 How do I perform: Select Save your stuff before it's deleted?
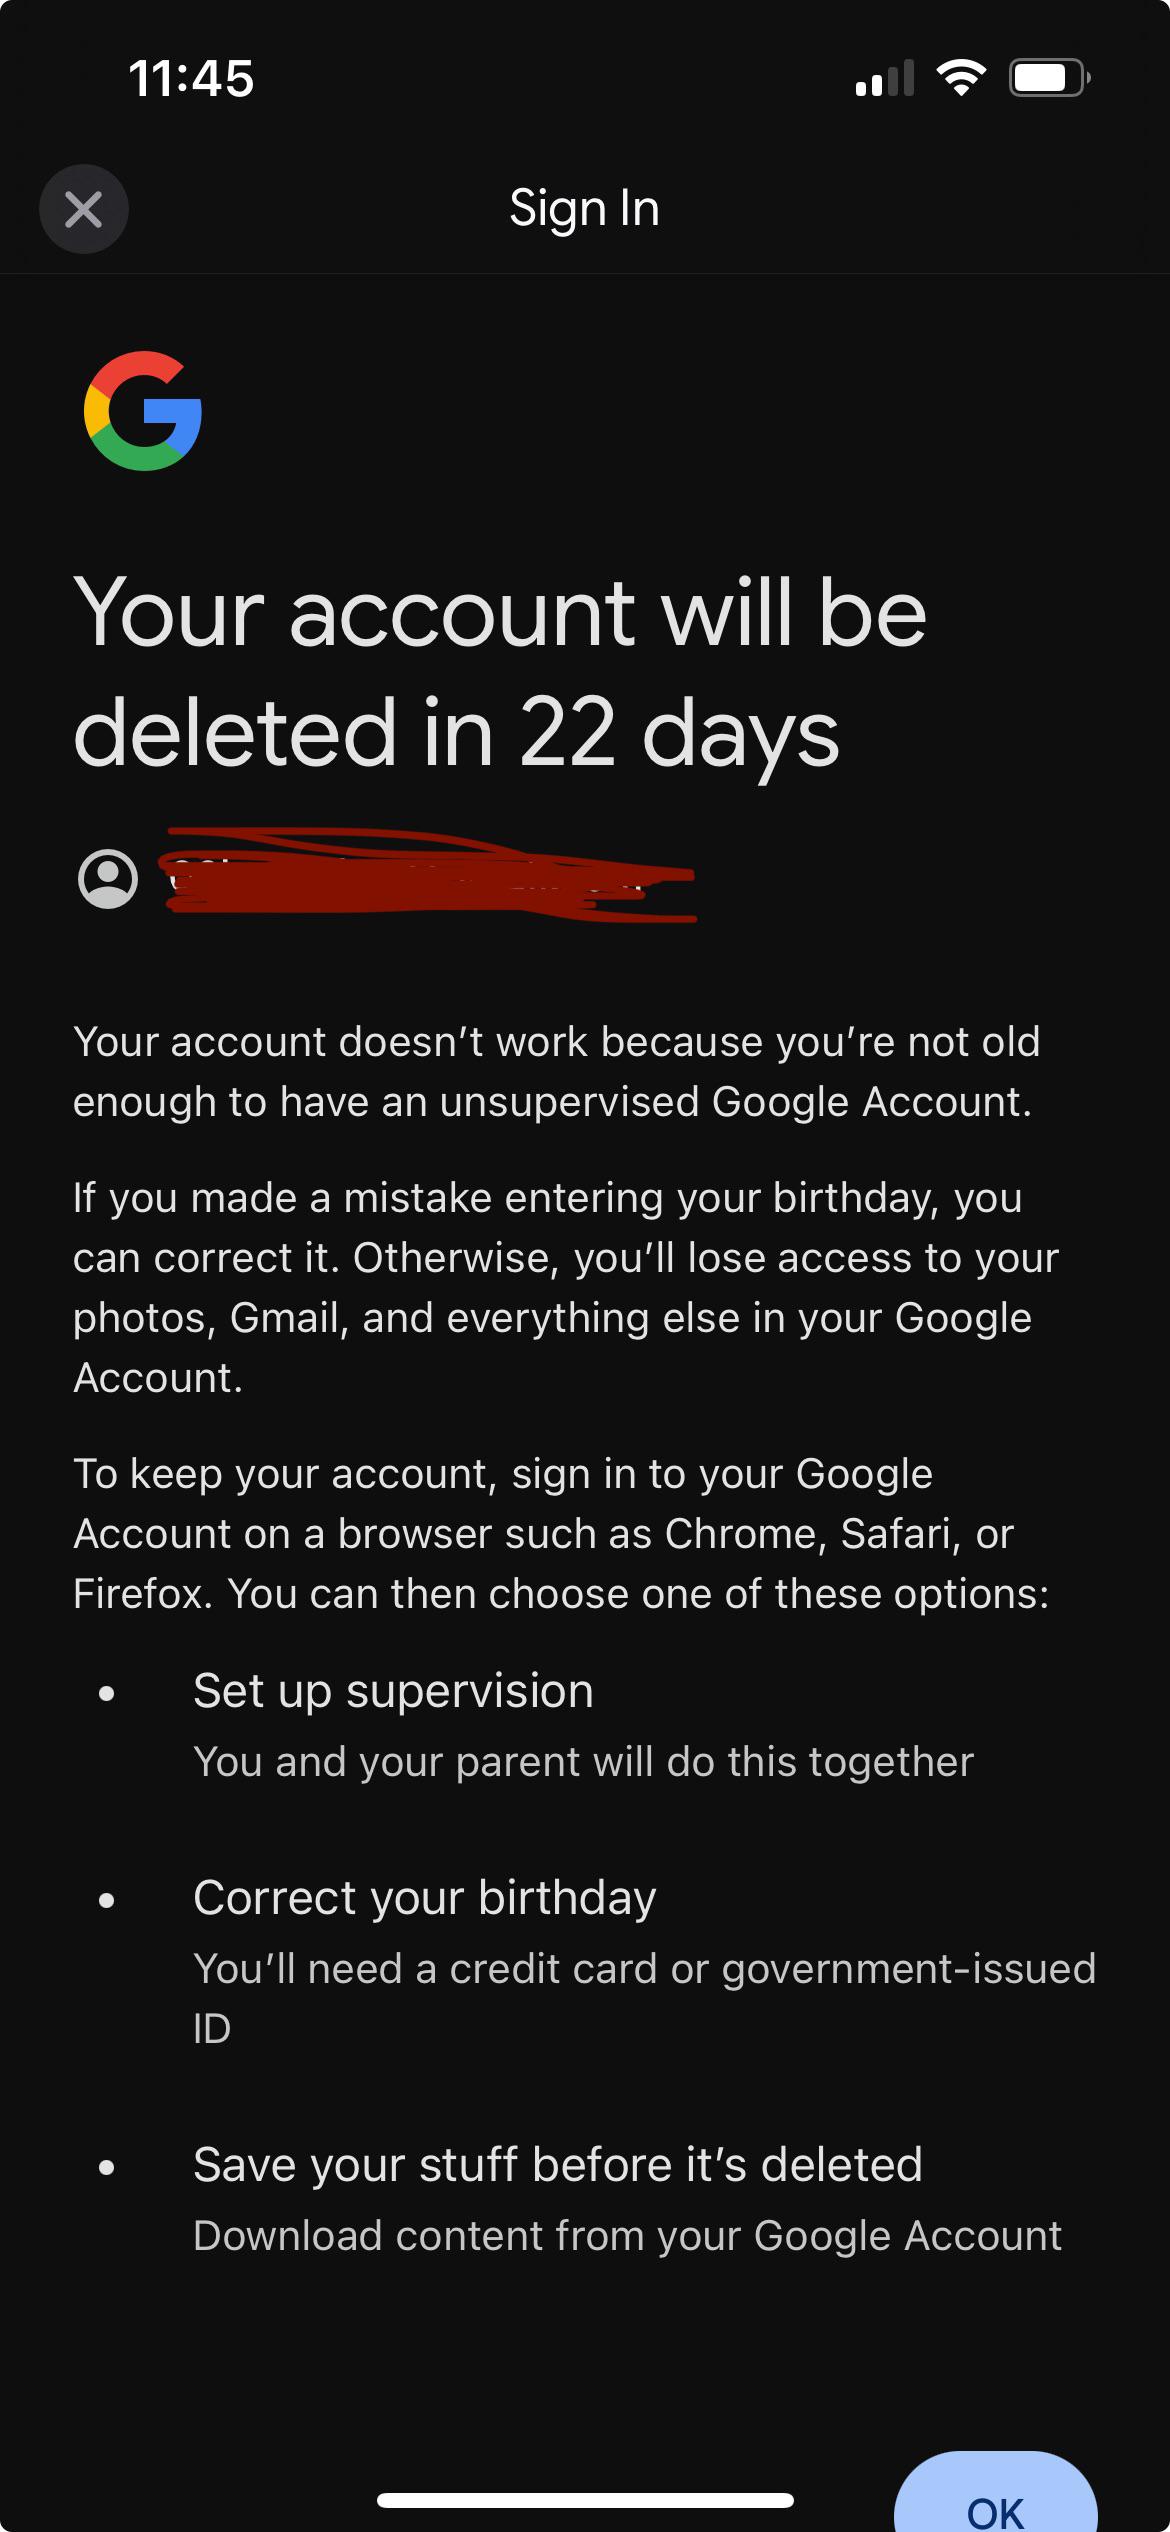point(558,2165)
